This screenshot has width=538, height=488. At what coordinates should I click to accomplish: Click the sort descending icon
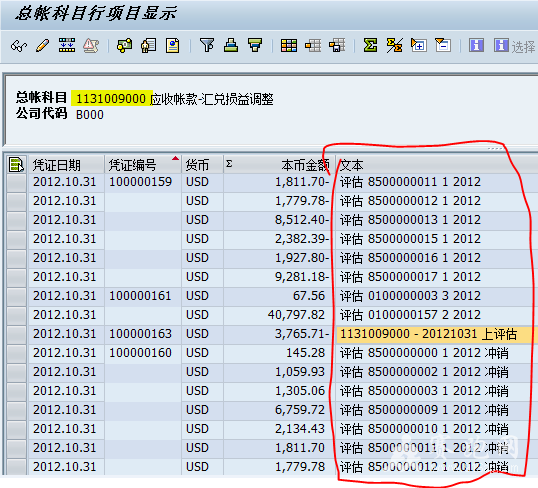(255, 45)
